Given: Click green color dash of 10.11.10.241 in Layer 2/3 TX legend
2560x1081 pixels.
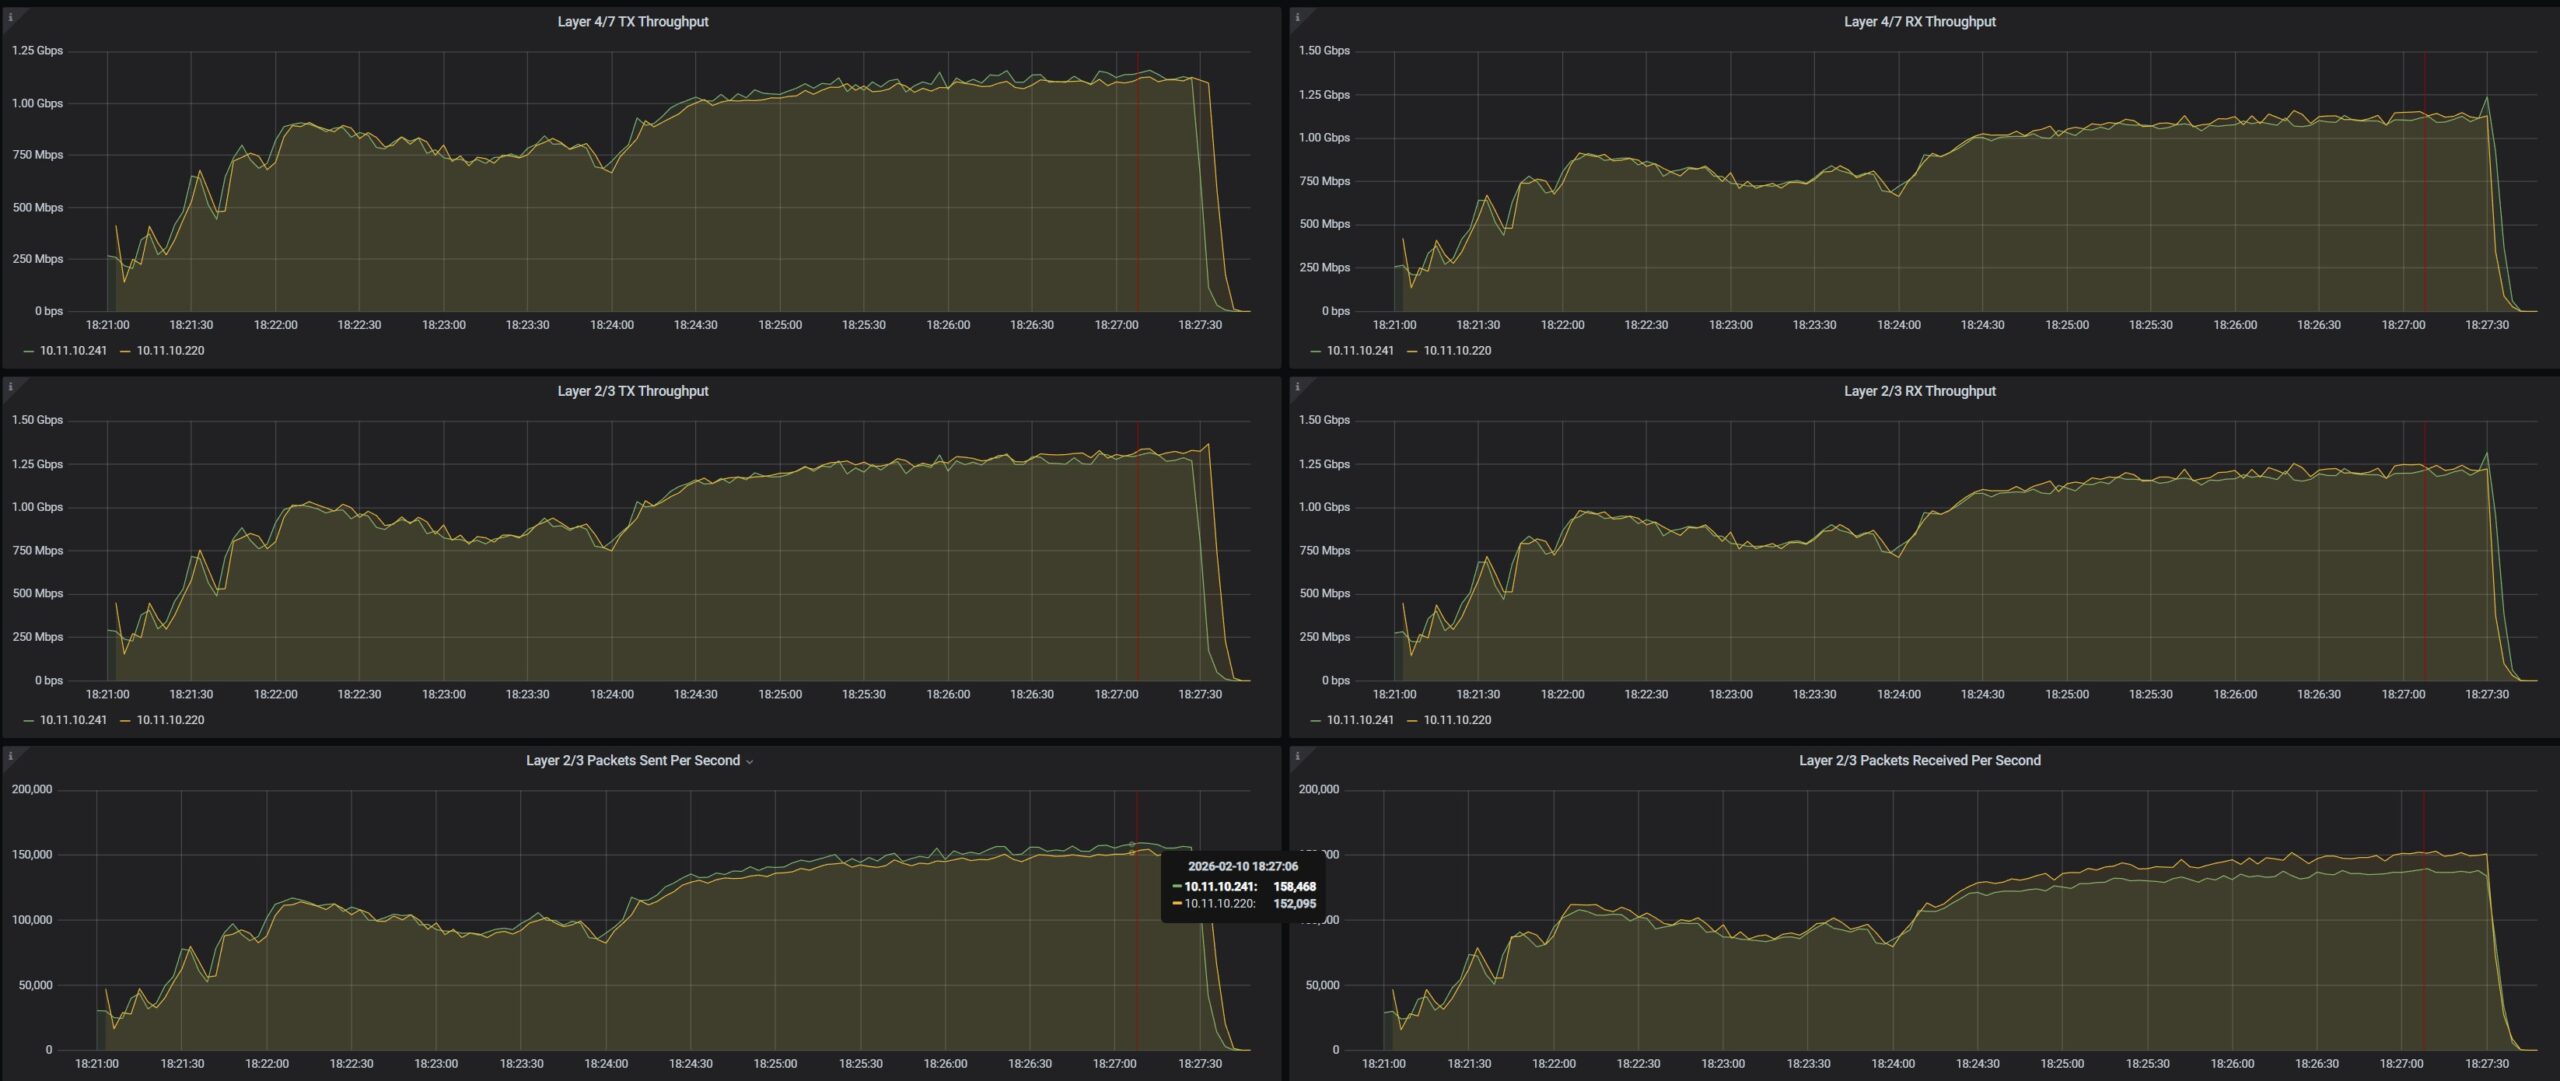Looking at the screenshot, I should click(28, 721).
